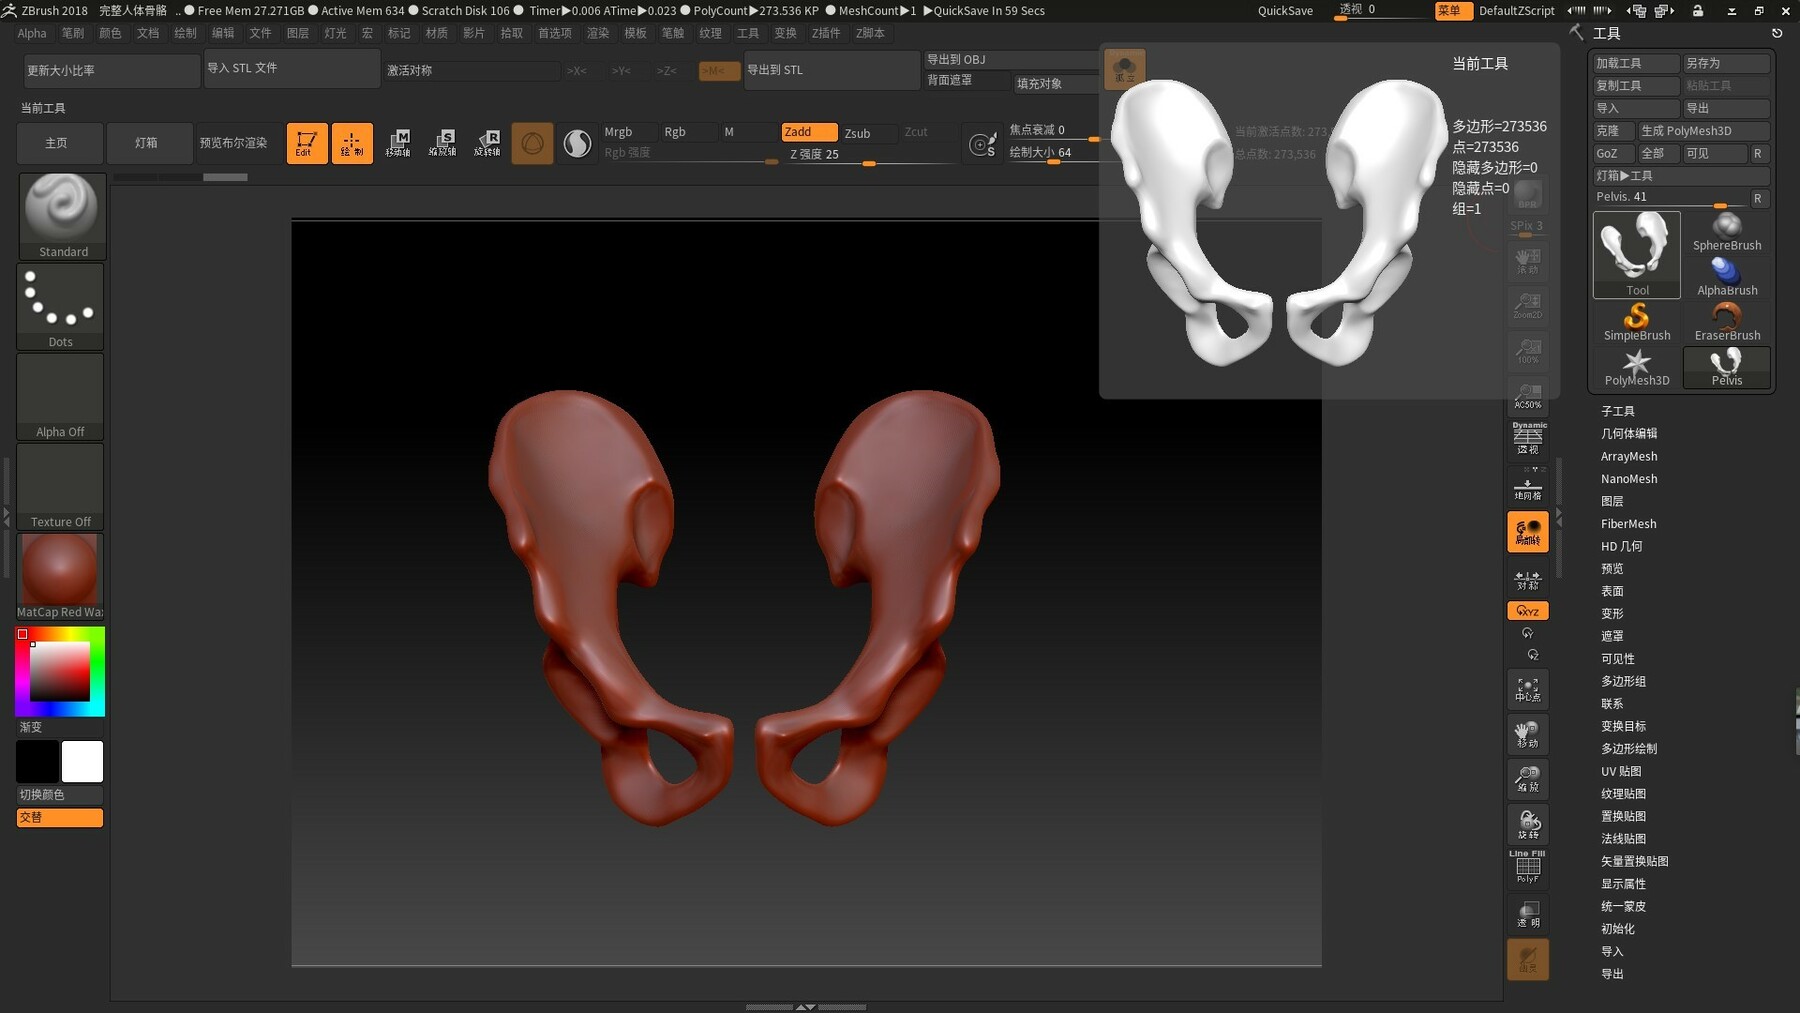Open the 渲染 menu
The height and width of the screenshot is (1013, 1800).
tap(598, 33)
